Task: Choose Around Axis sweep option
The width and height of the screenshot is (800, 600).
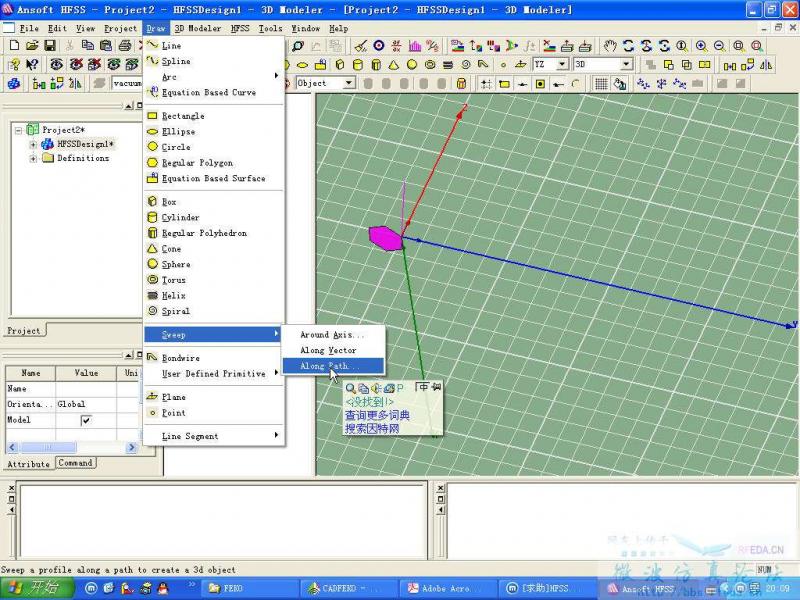Action: (x=333, y=335)
